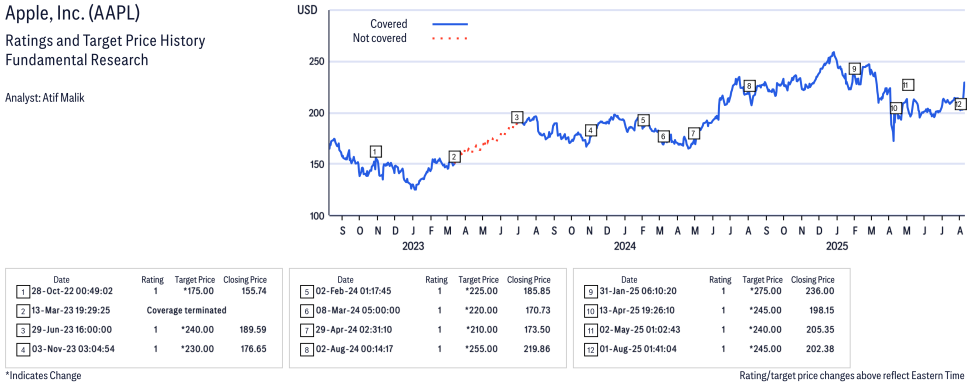The image size is (975, 382).
Task: Click the 'Fundamental Research' subtitle
Action: click(x=76, y=60)
